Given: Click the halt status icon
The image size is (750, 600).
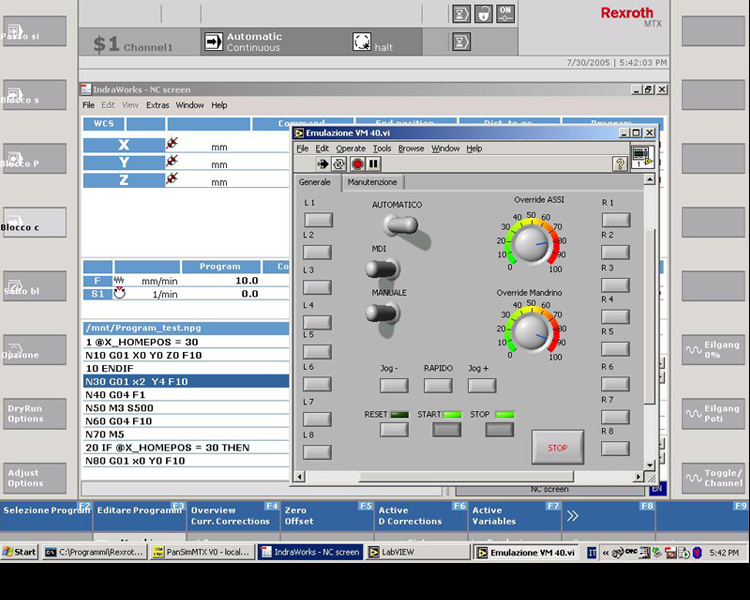Looking at the screenshot, I should (362, 42).
